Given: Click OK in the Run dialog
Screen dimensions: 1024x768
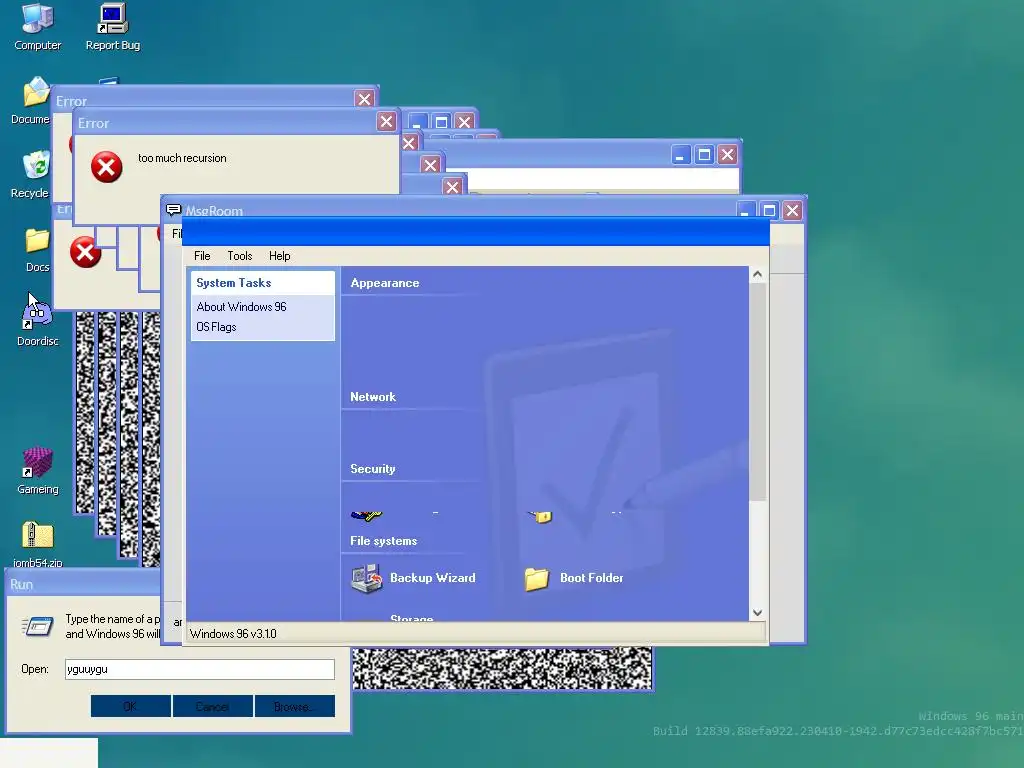Looking at the screenshot, I should pos(131,706).
